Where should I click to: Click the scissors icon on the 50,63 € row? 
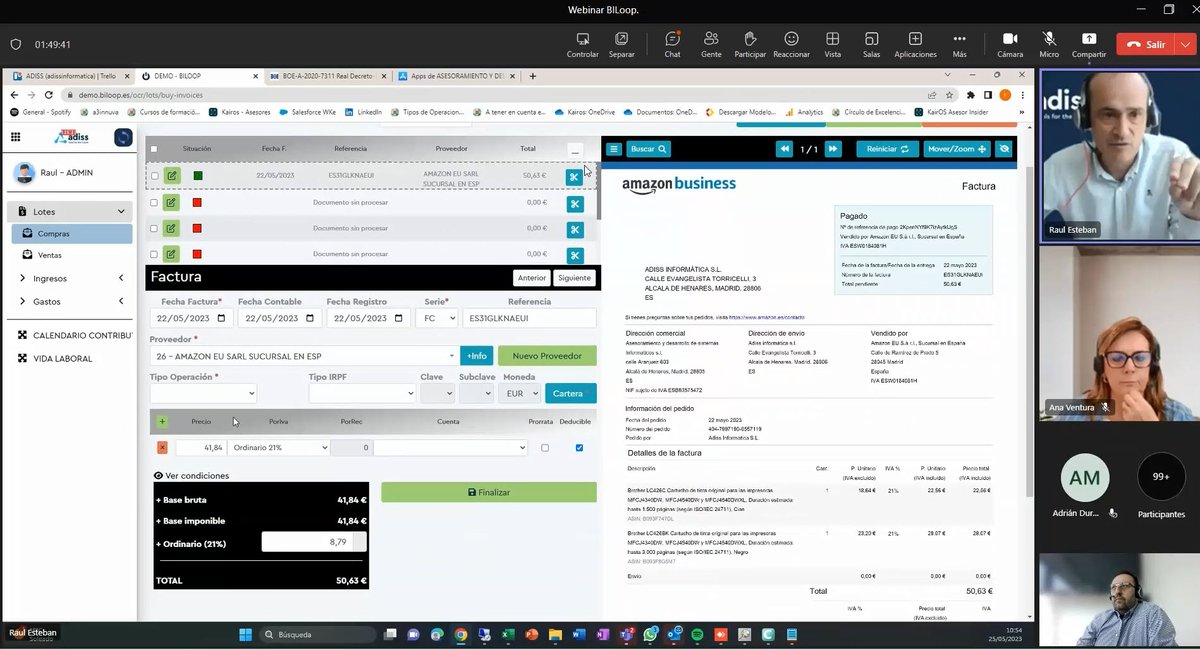click(x=574, y=177)
